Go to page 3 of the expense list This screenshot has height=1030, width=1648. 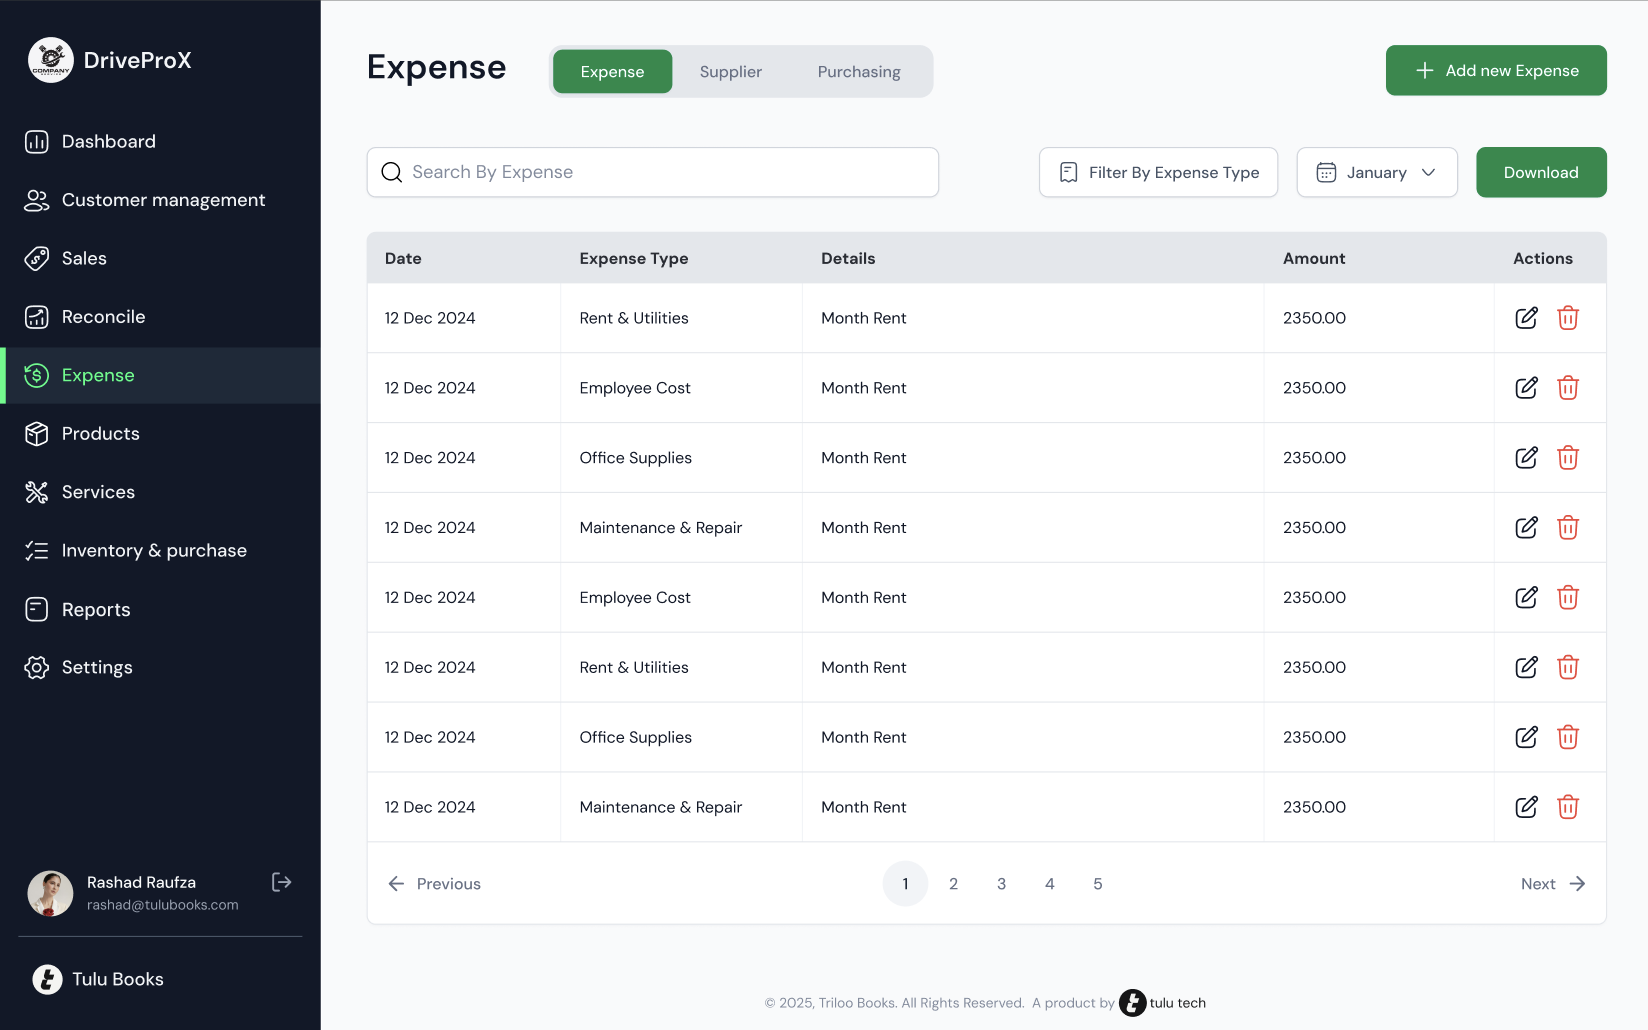click(x=1001, y=883)
